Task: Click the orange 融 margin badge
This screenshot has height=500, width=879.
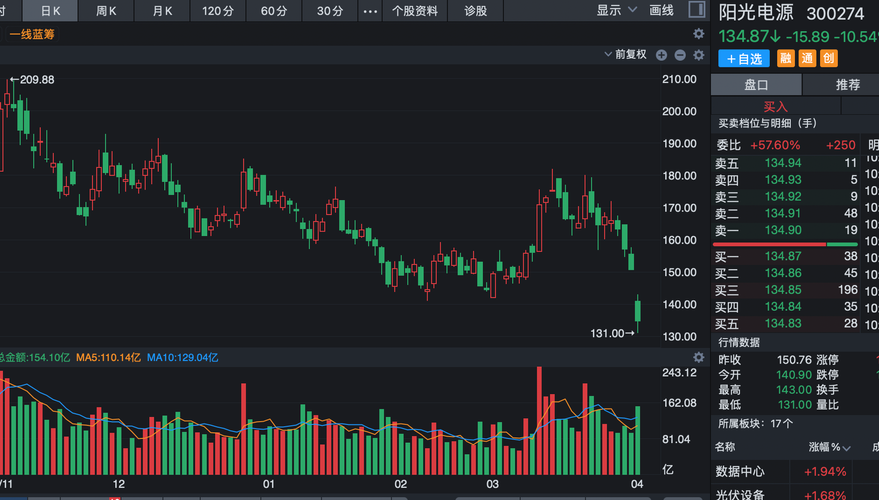Action: [786, 59]
